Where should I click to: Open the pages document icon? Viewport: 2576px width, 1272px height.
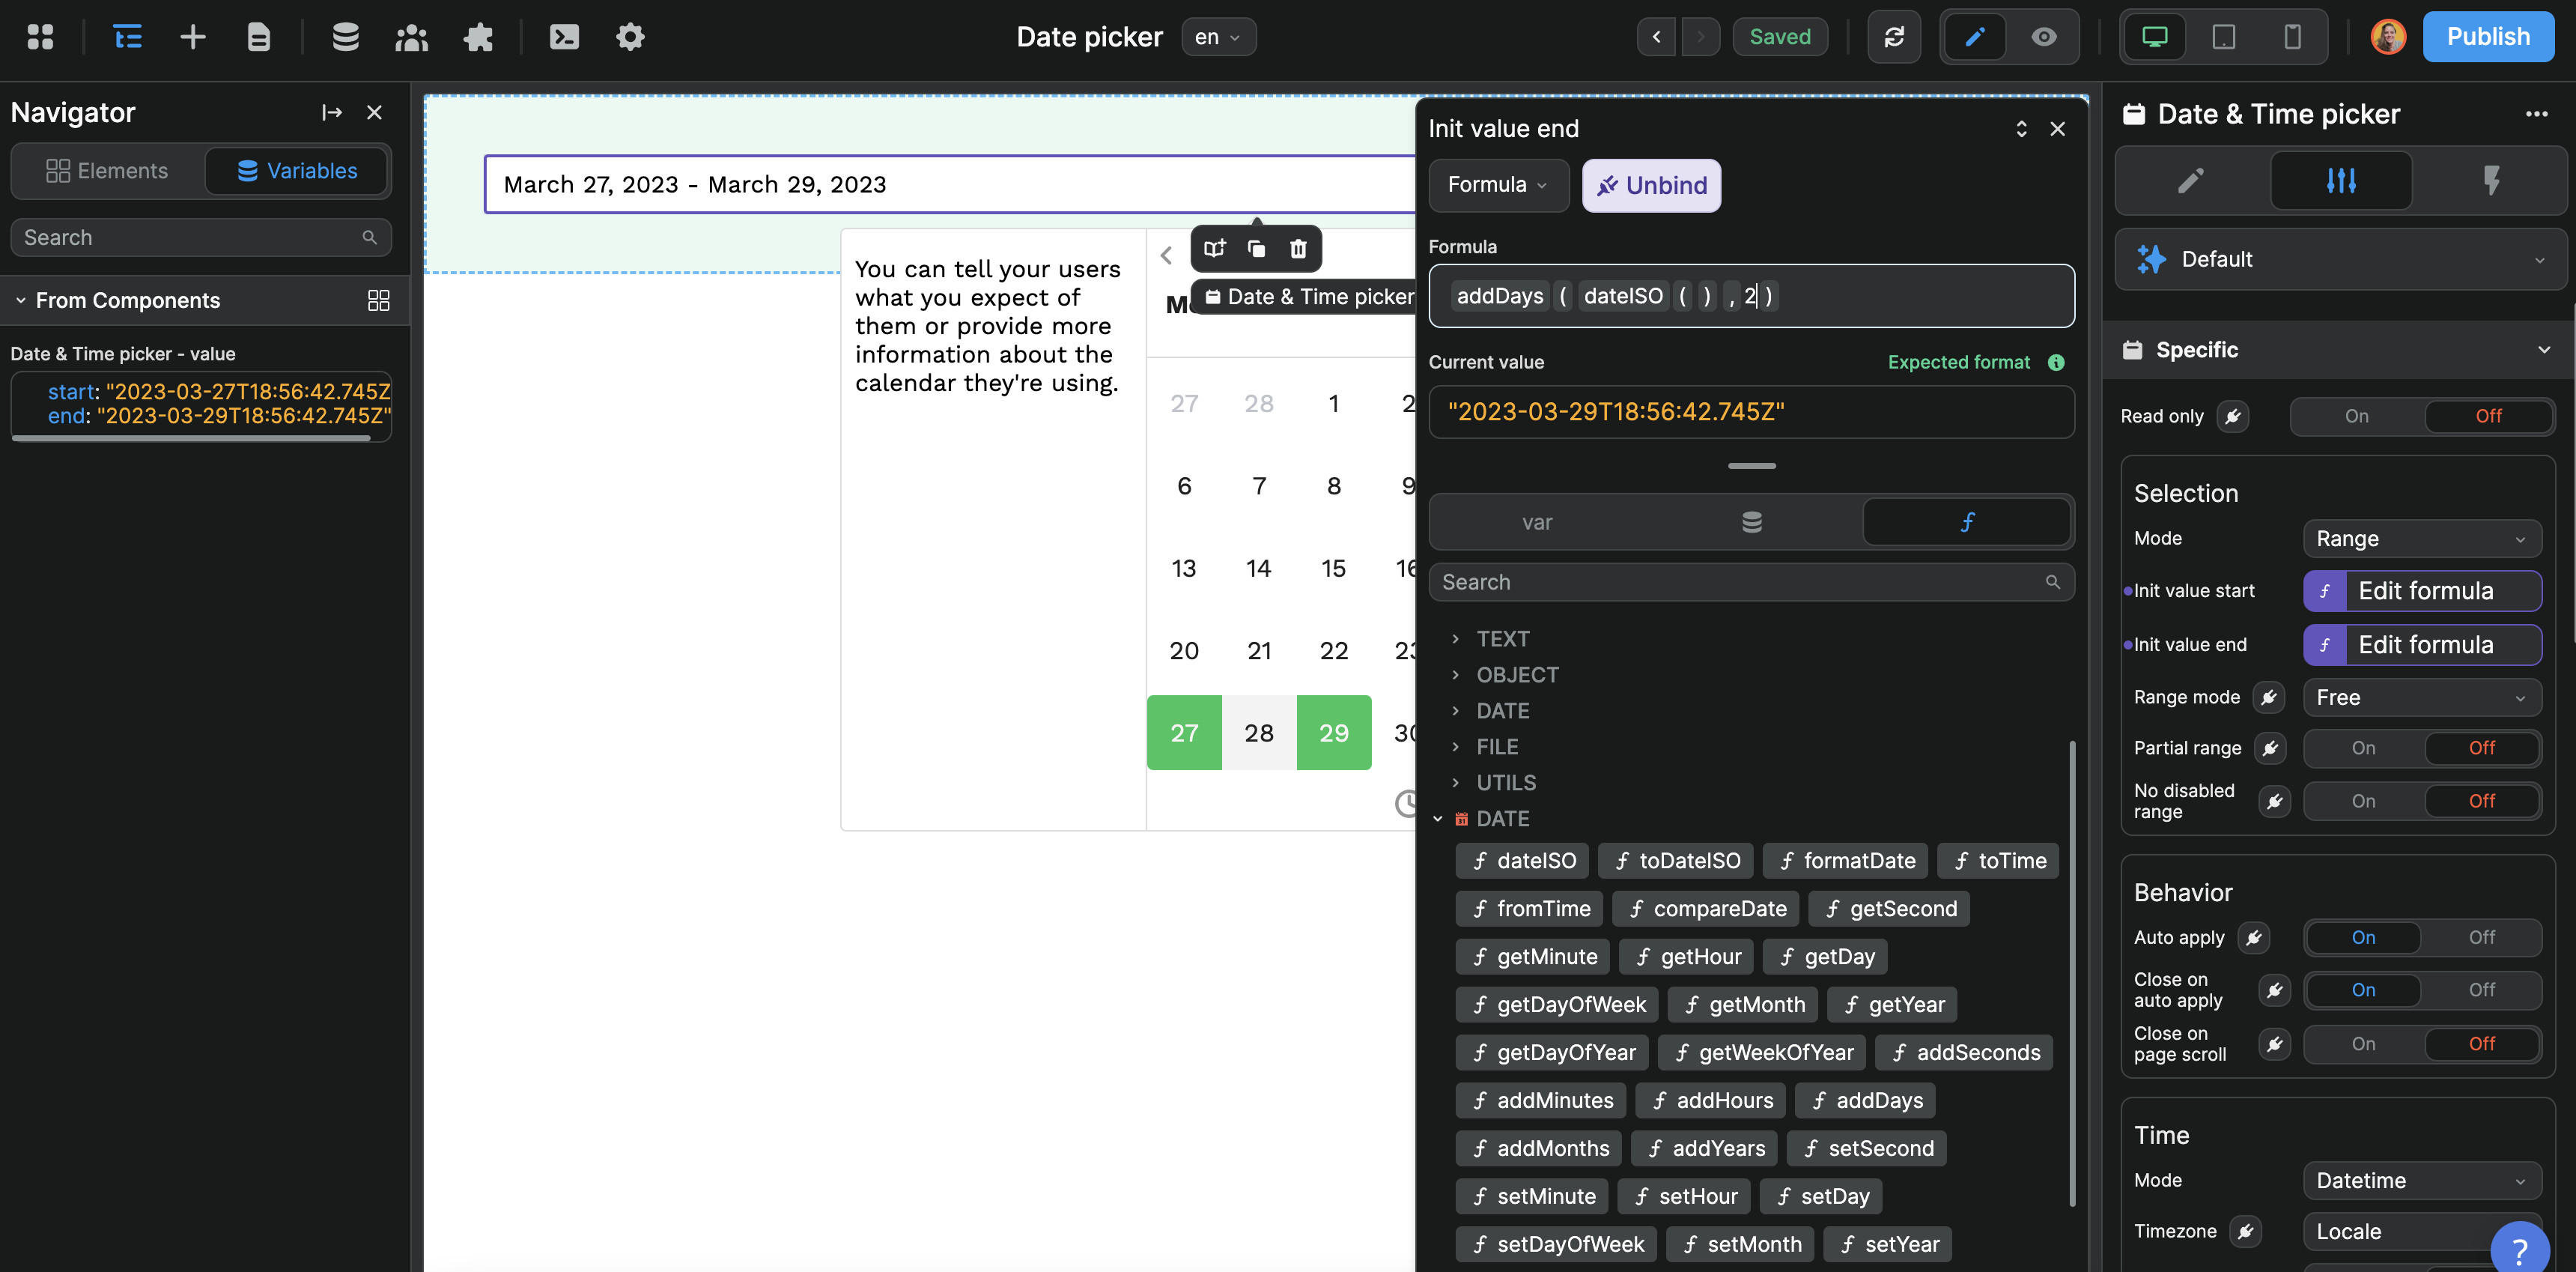259,37
